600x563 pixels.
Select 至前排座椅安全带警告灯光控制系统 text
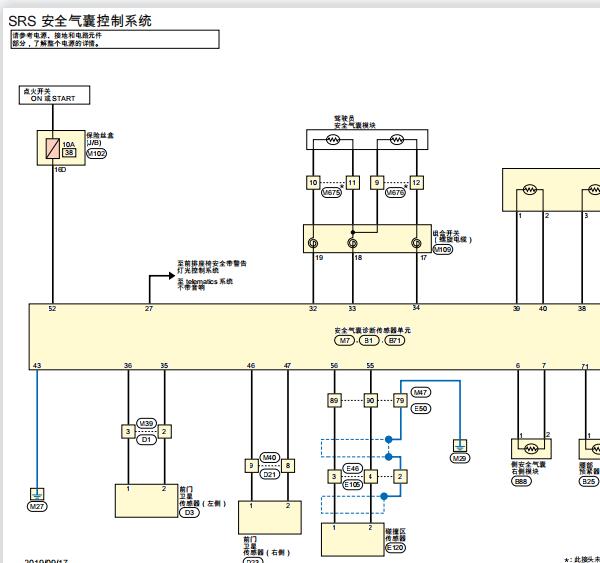click(x=212, y=267)
